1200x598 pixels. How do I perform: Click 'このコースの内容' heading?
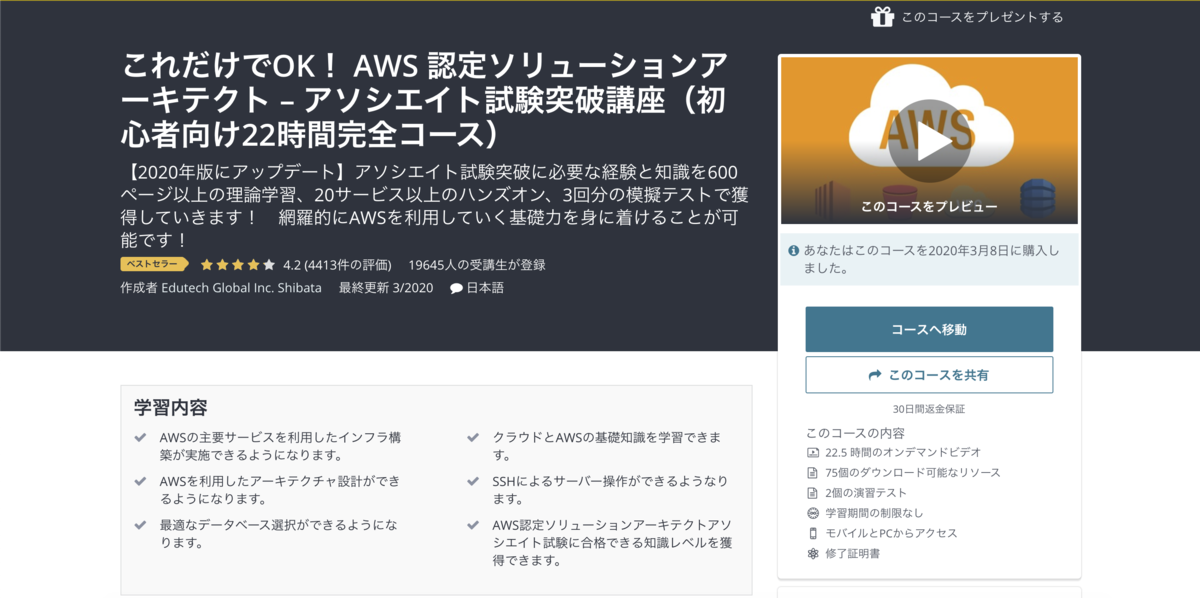coord(855,433)
